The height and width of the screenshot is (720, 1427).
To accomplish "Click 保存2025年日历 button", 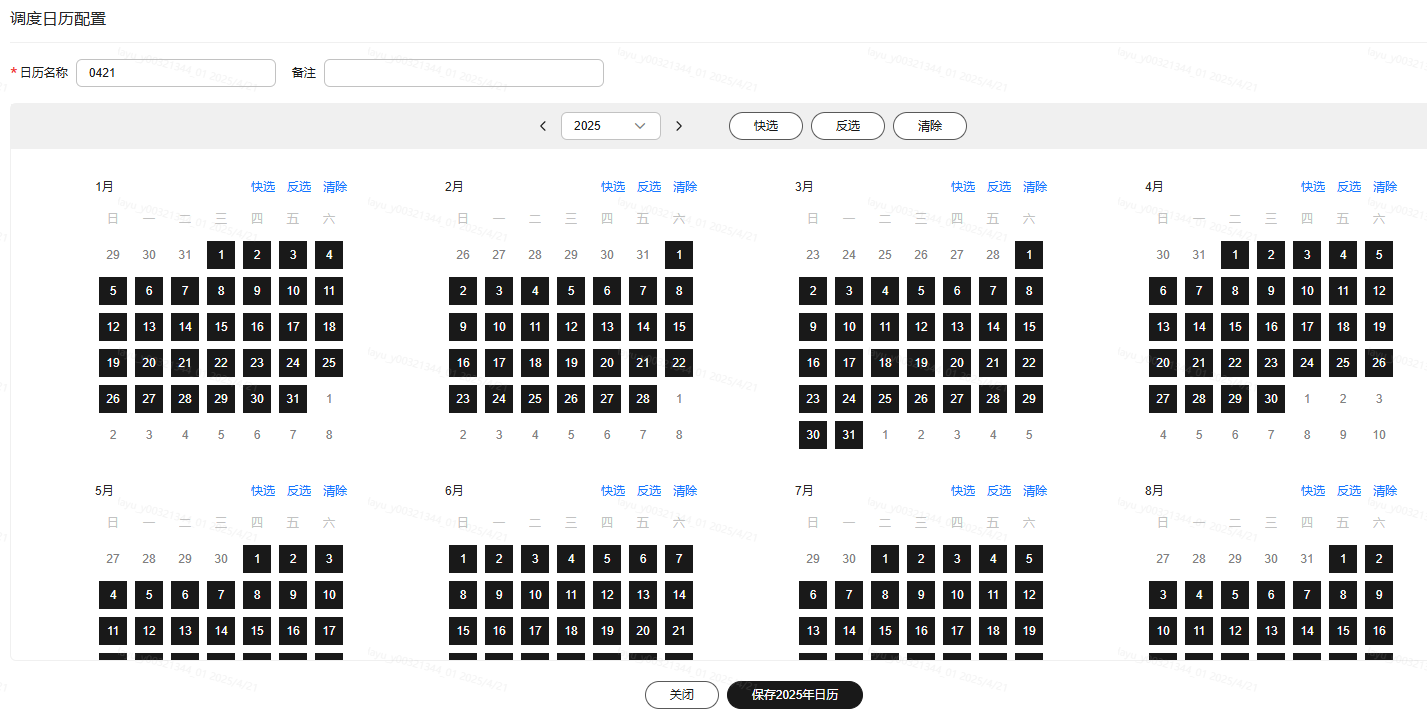I will (x=795, y=695).
